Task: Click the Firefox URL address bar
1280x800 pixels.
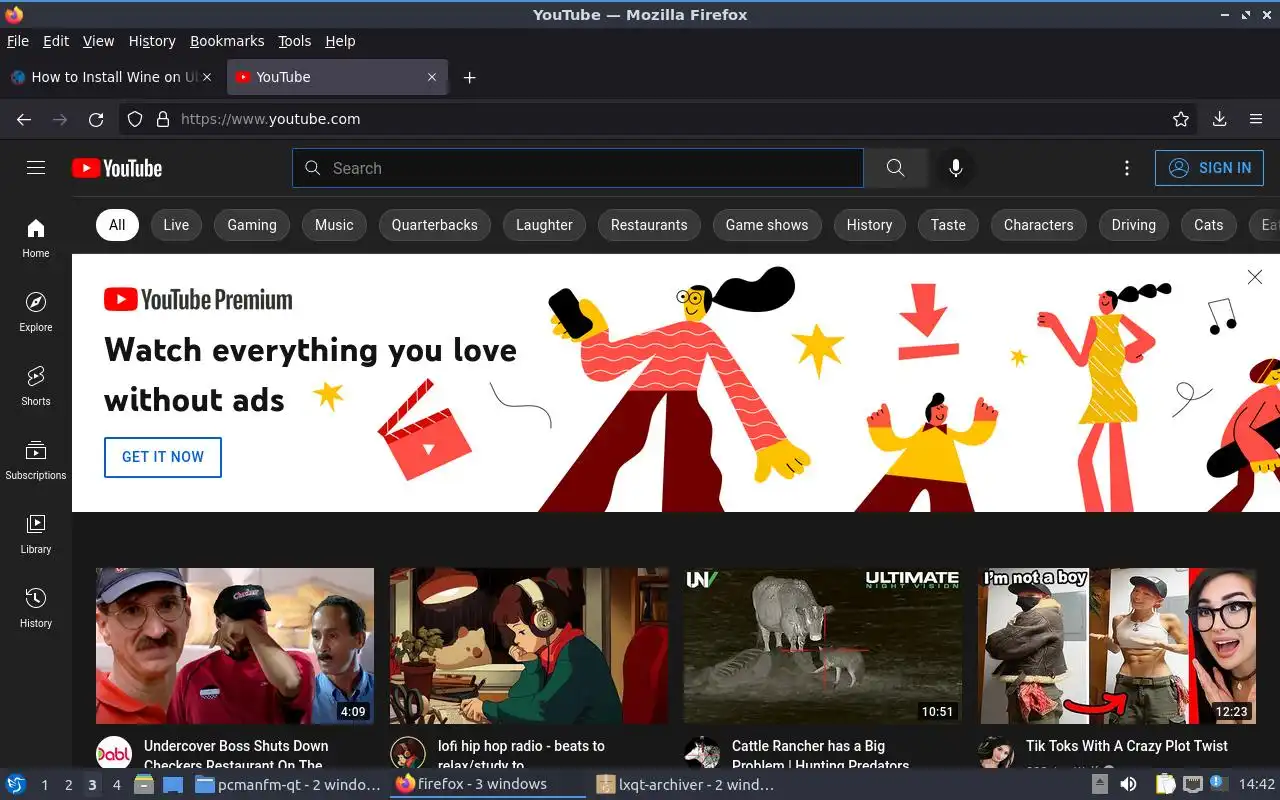Action: [x=660, y=119]
